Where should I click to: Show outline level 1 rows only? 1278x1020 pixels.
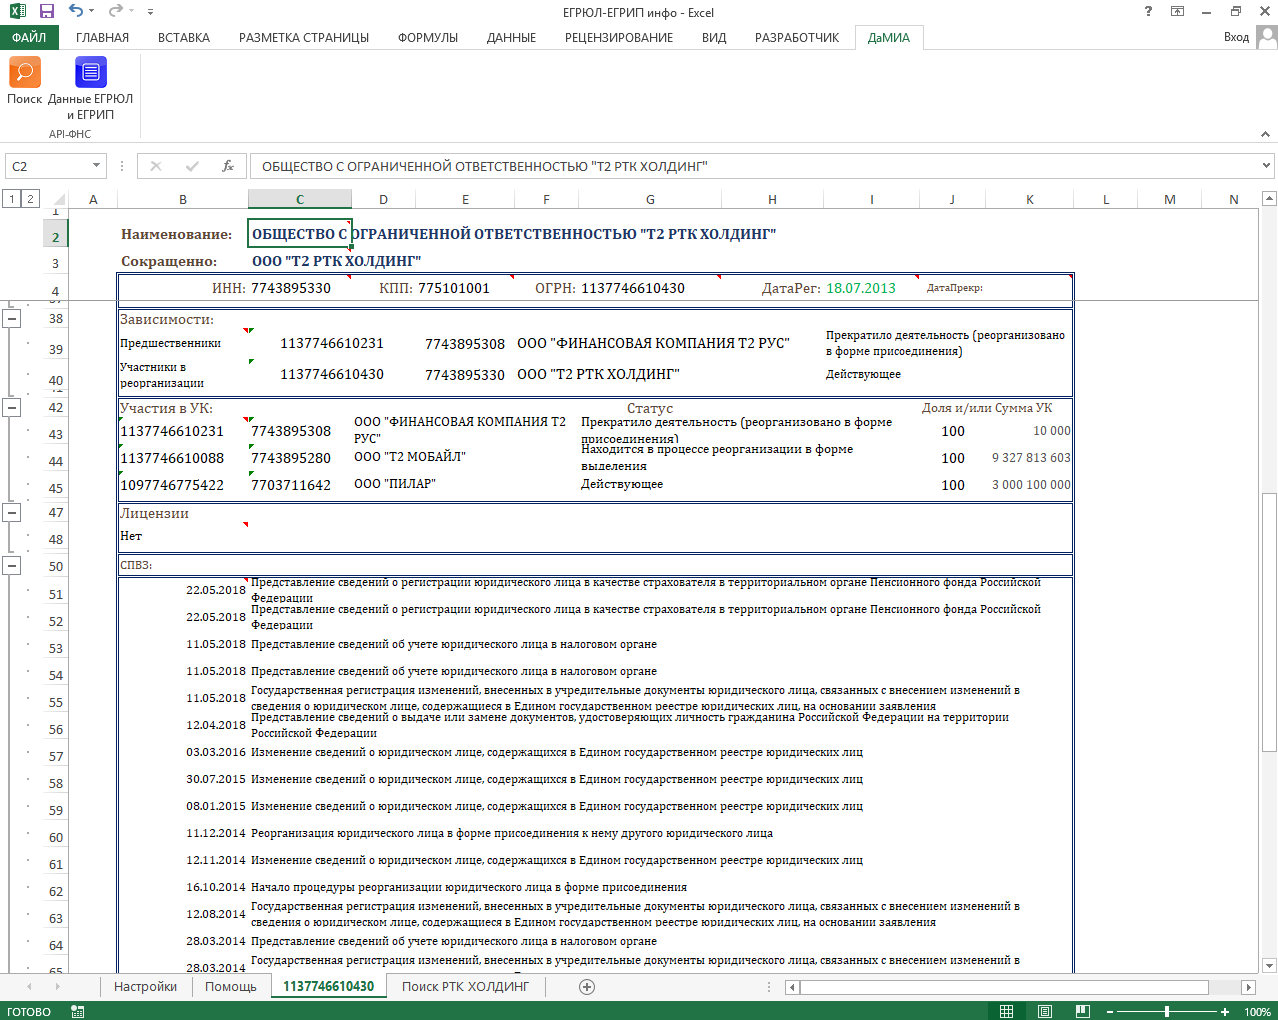pyautogui.click(x=12, y=199)
